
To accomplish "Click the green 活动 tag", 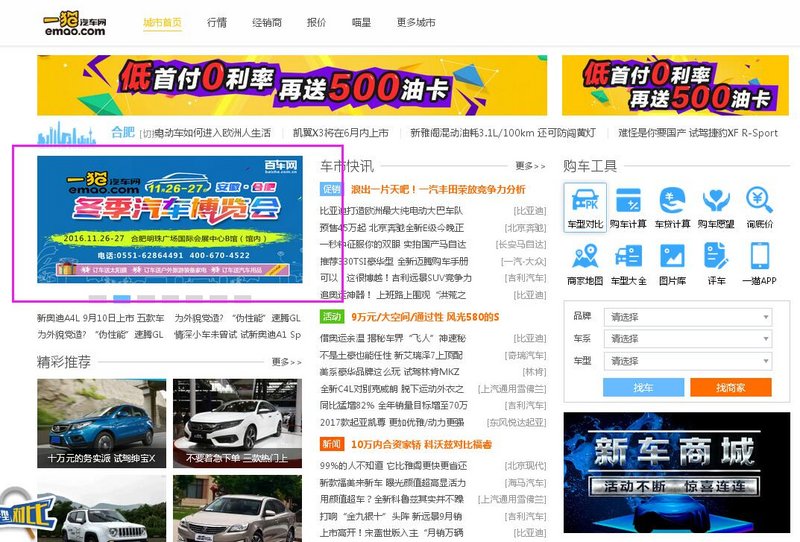I will (332, 317).
